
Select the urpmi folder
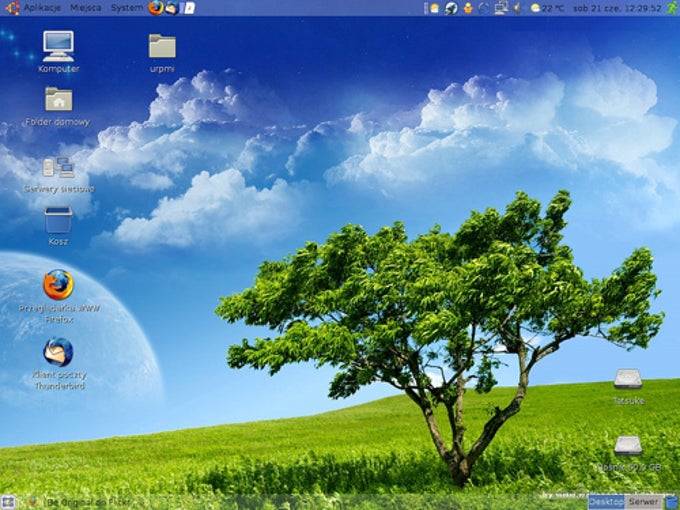[x=162, y=53]
